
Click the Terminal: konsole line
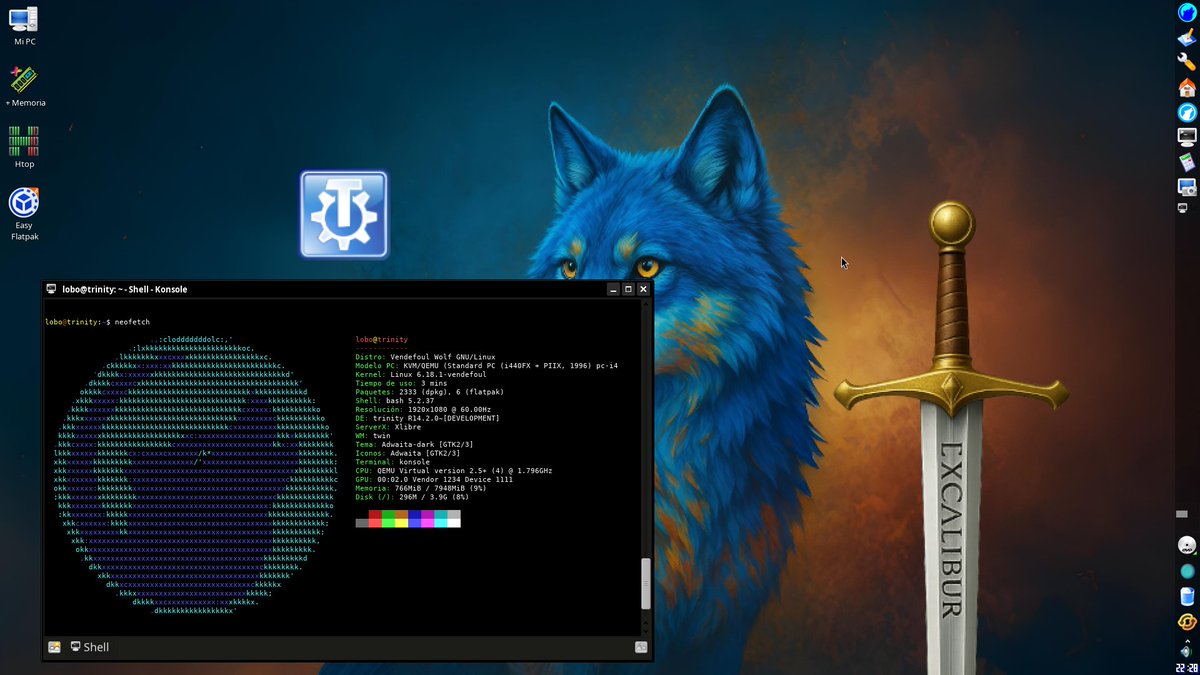pos(393,462)
